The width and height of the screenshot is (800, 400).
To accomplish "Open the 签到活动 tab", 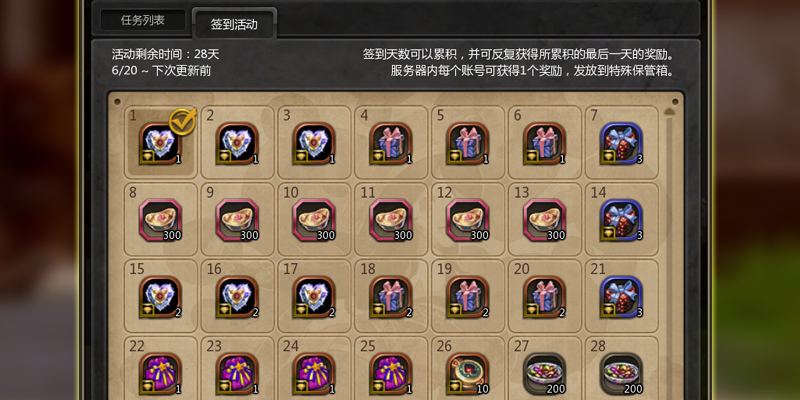I will click(x=234, y=24).
